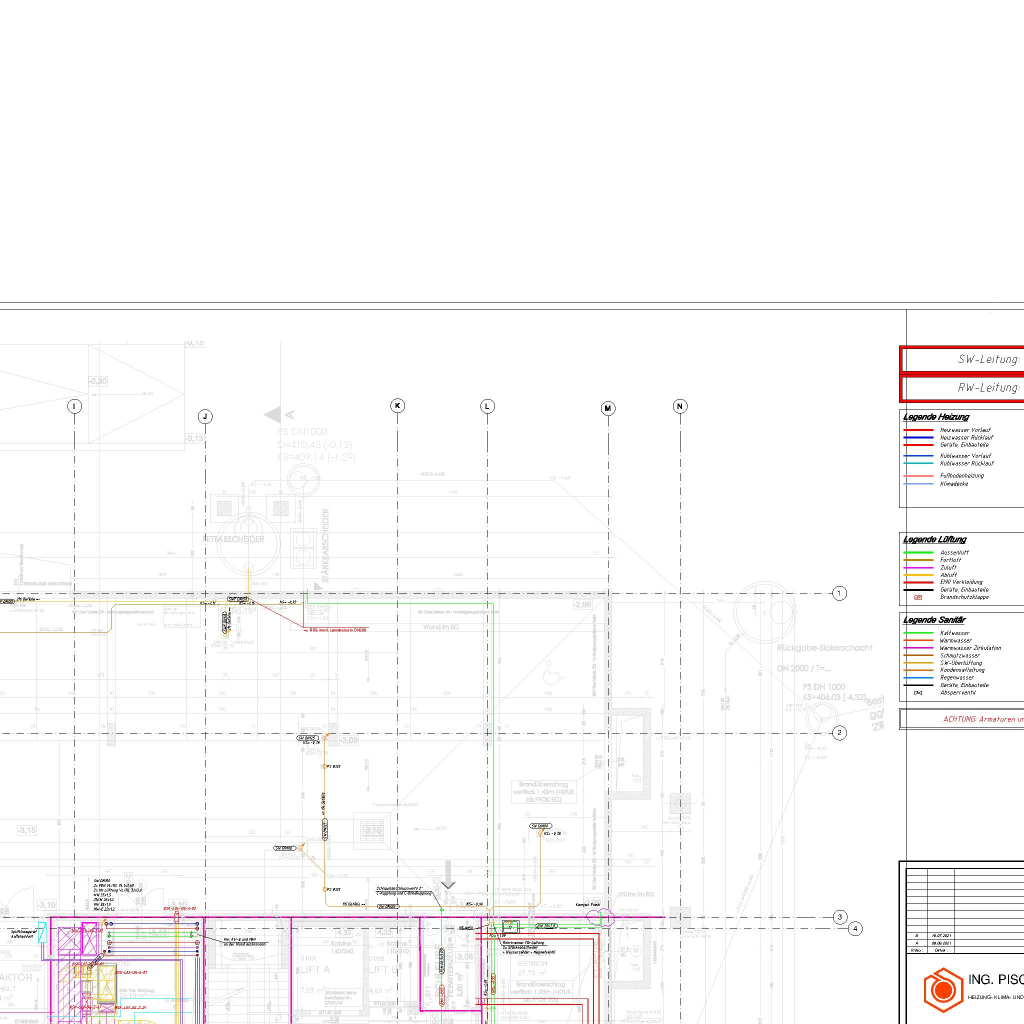Click the STÄRKEABSCHEIDER vertical label
This screenshot has height=1024, width=1024.
pos(325,545)
